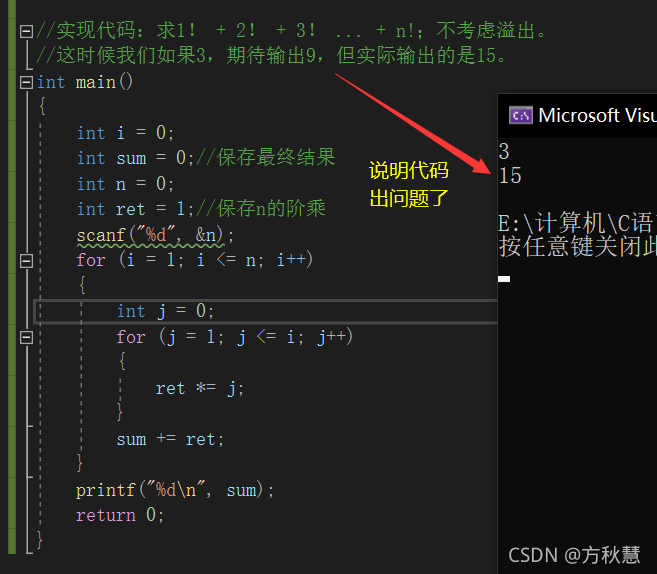Screen dimensions: 657x574
Task: Click the first comment line '实现代码'
Action: [291, 31]
